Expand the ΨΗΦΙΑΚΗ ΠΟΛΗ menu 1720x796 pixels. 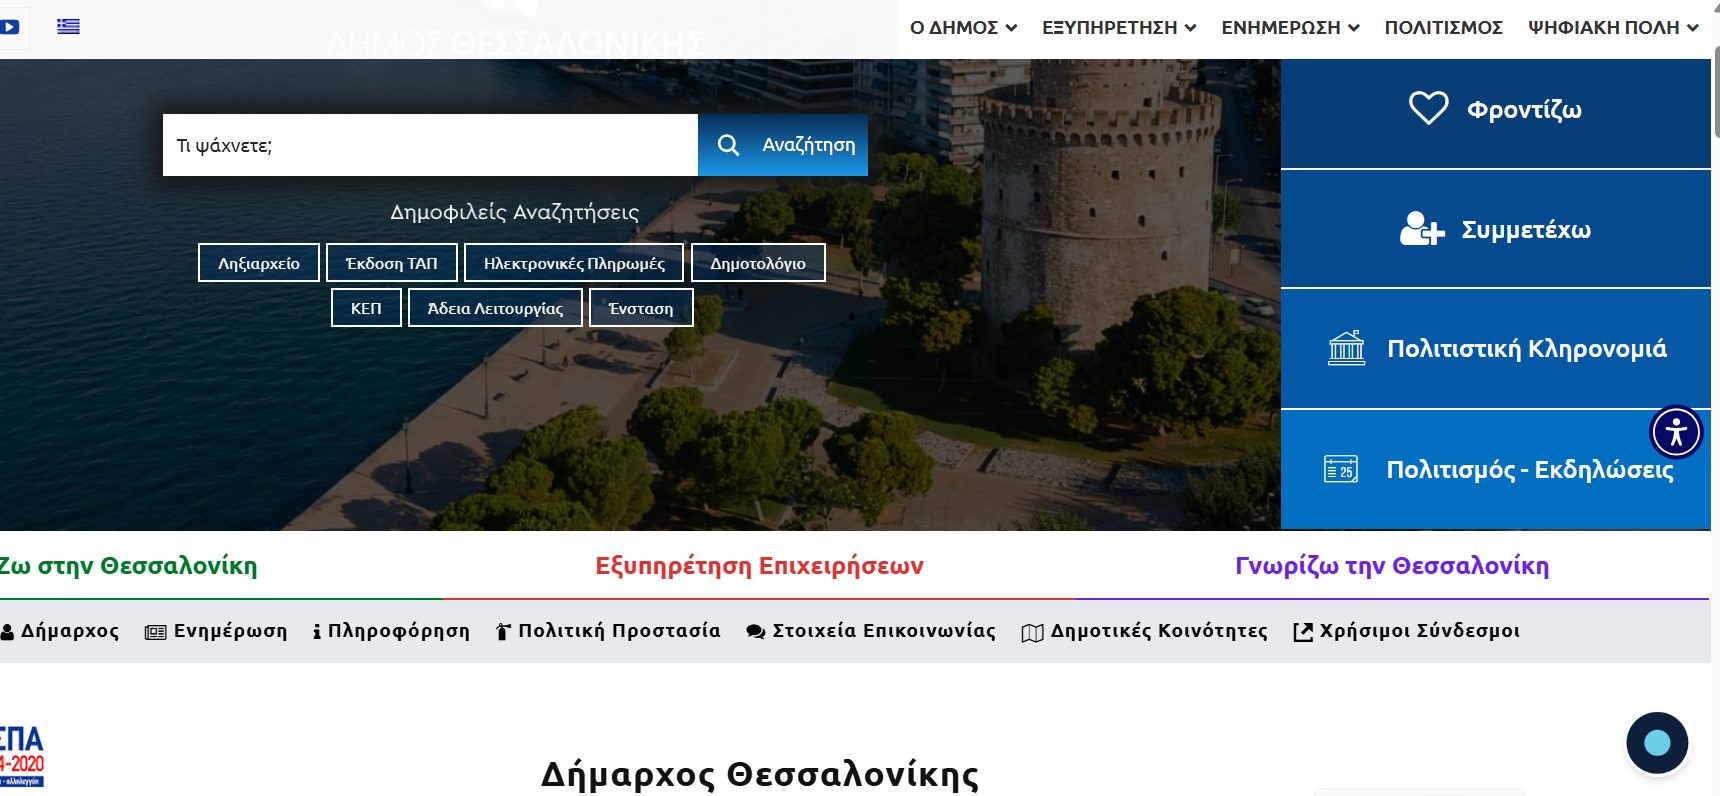pos(1613,28)
